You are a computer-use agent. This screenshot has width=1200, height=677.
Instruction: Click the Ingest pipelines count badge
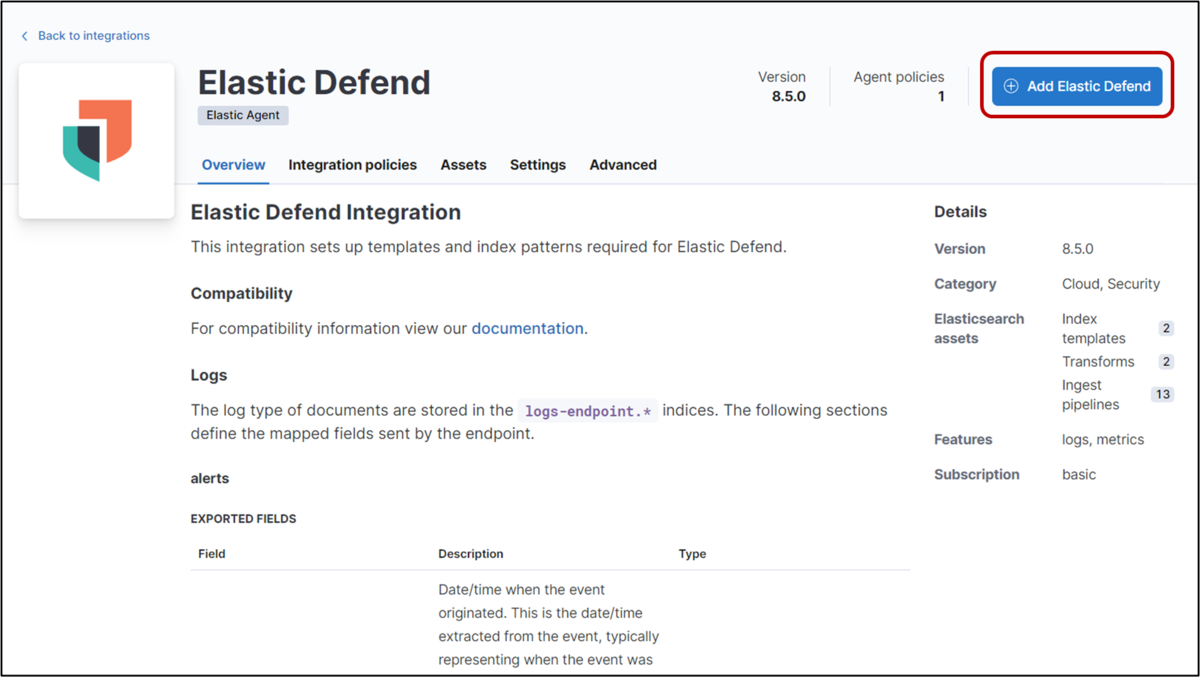click(1162, 394)
